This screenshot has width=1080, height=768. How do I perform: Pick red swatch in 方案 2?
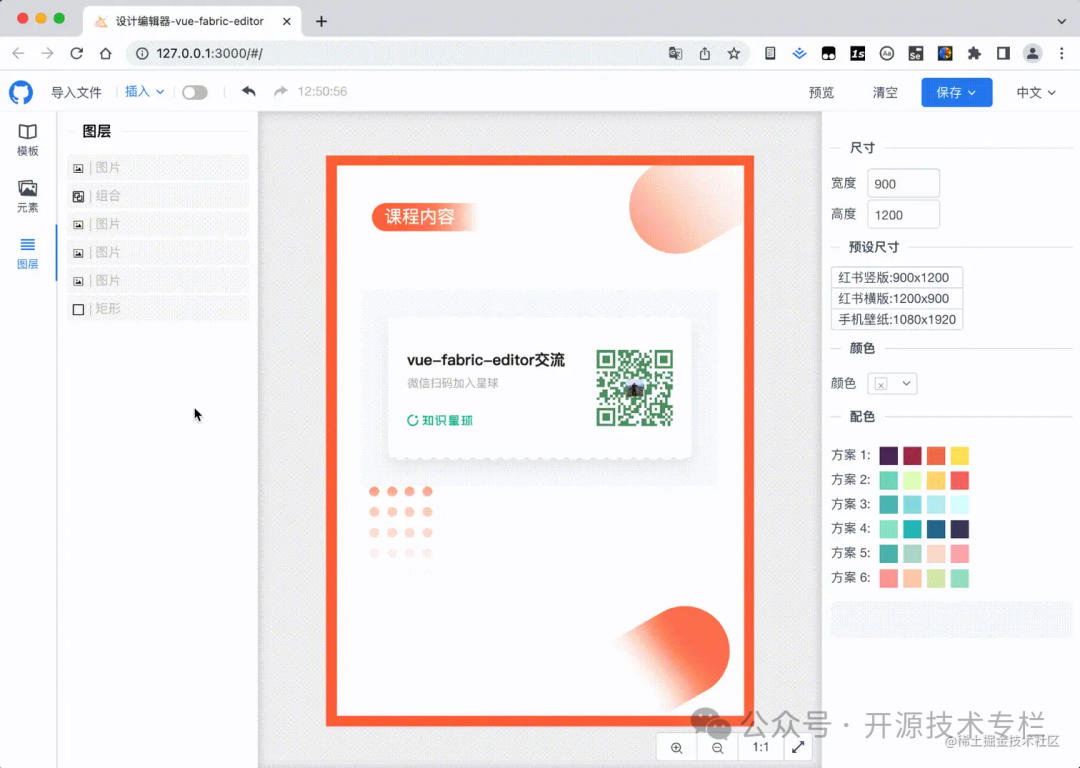coord(959,480)
